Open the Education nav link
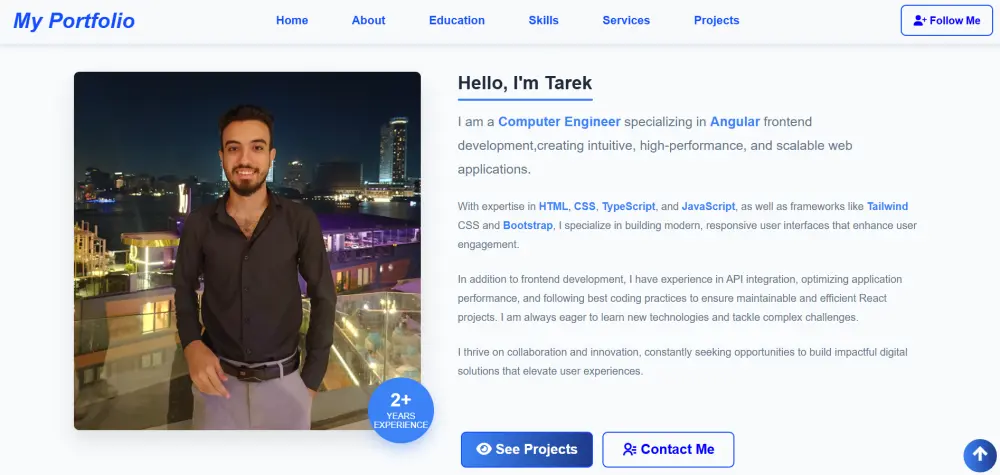The image size is (1000, 475). pos(457,20)
